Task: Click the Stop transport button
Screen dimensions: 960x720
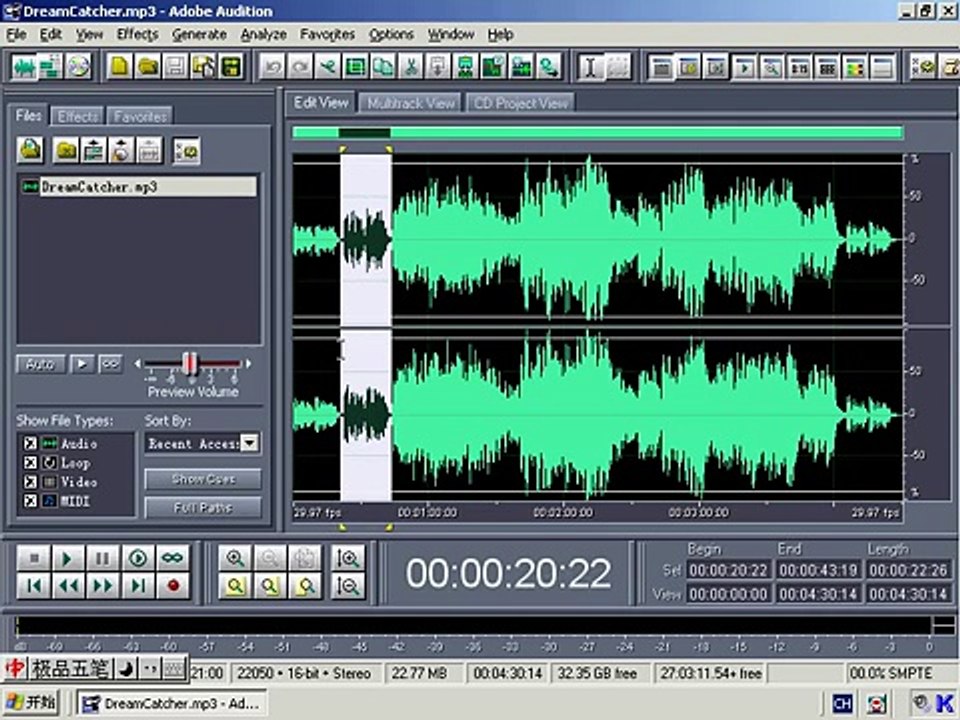Action: [x=34, y=558]
